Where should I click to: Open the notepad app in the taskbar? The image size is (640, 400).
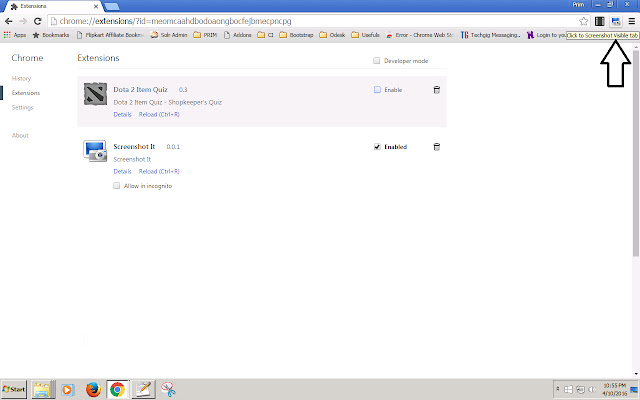point(143,389)
